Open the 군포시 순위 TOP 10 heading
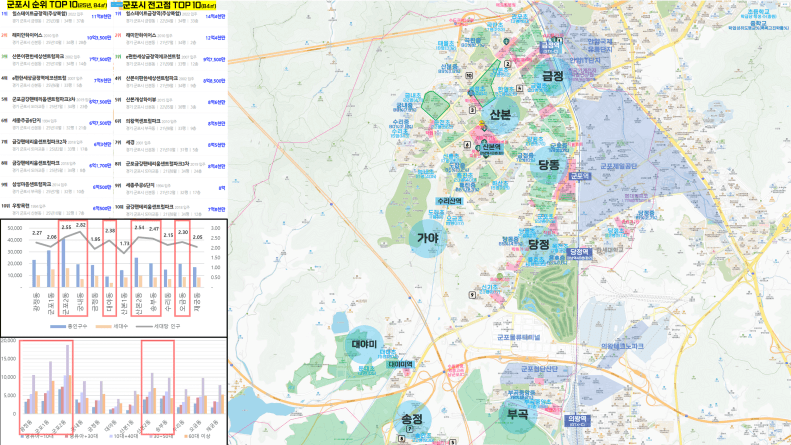The height and width of the screenshot is (445, 791). pos(52,5)
